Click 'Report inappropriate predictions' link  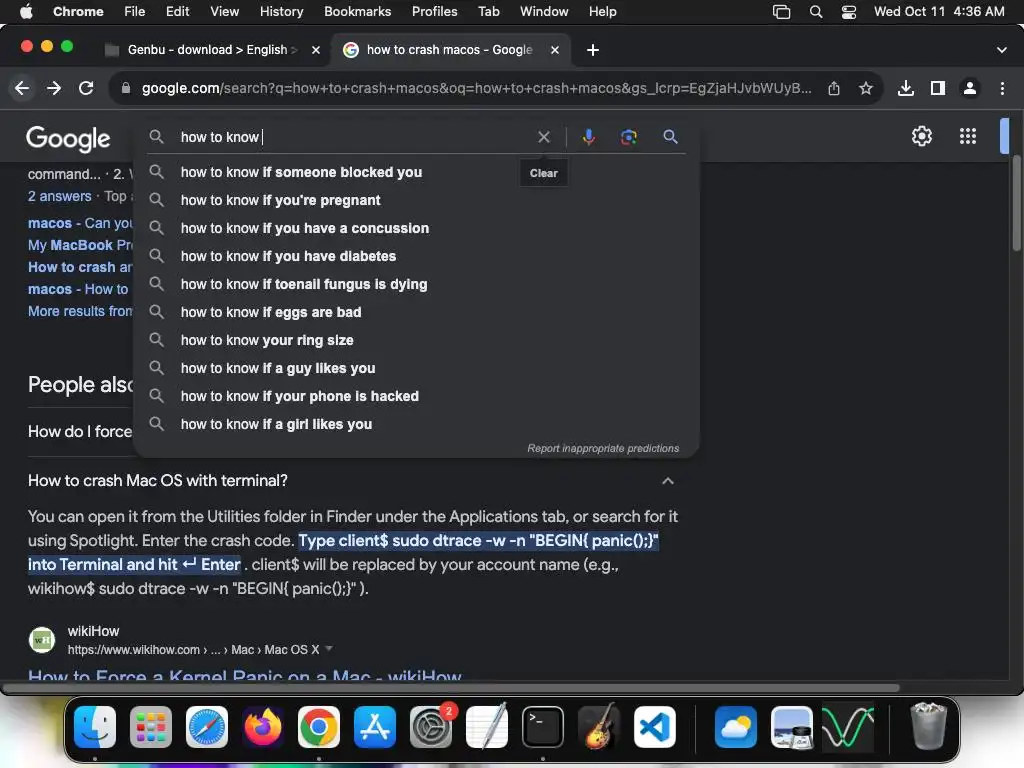603,449
